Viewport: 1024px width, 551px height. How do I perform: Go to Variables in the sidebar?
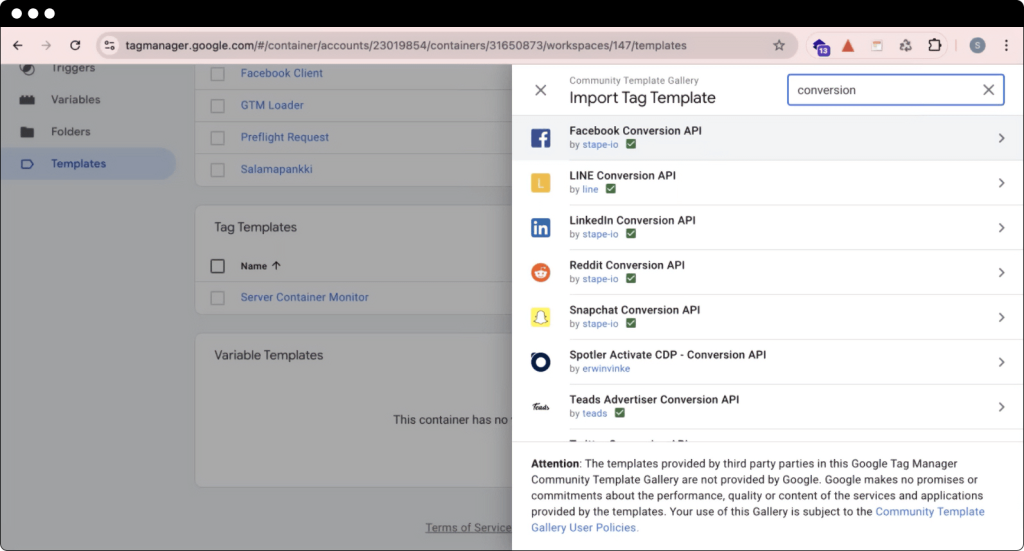(x=76, y=100)
